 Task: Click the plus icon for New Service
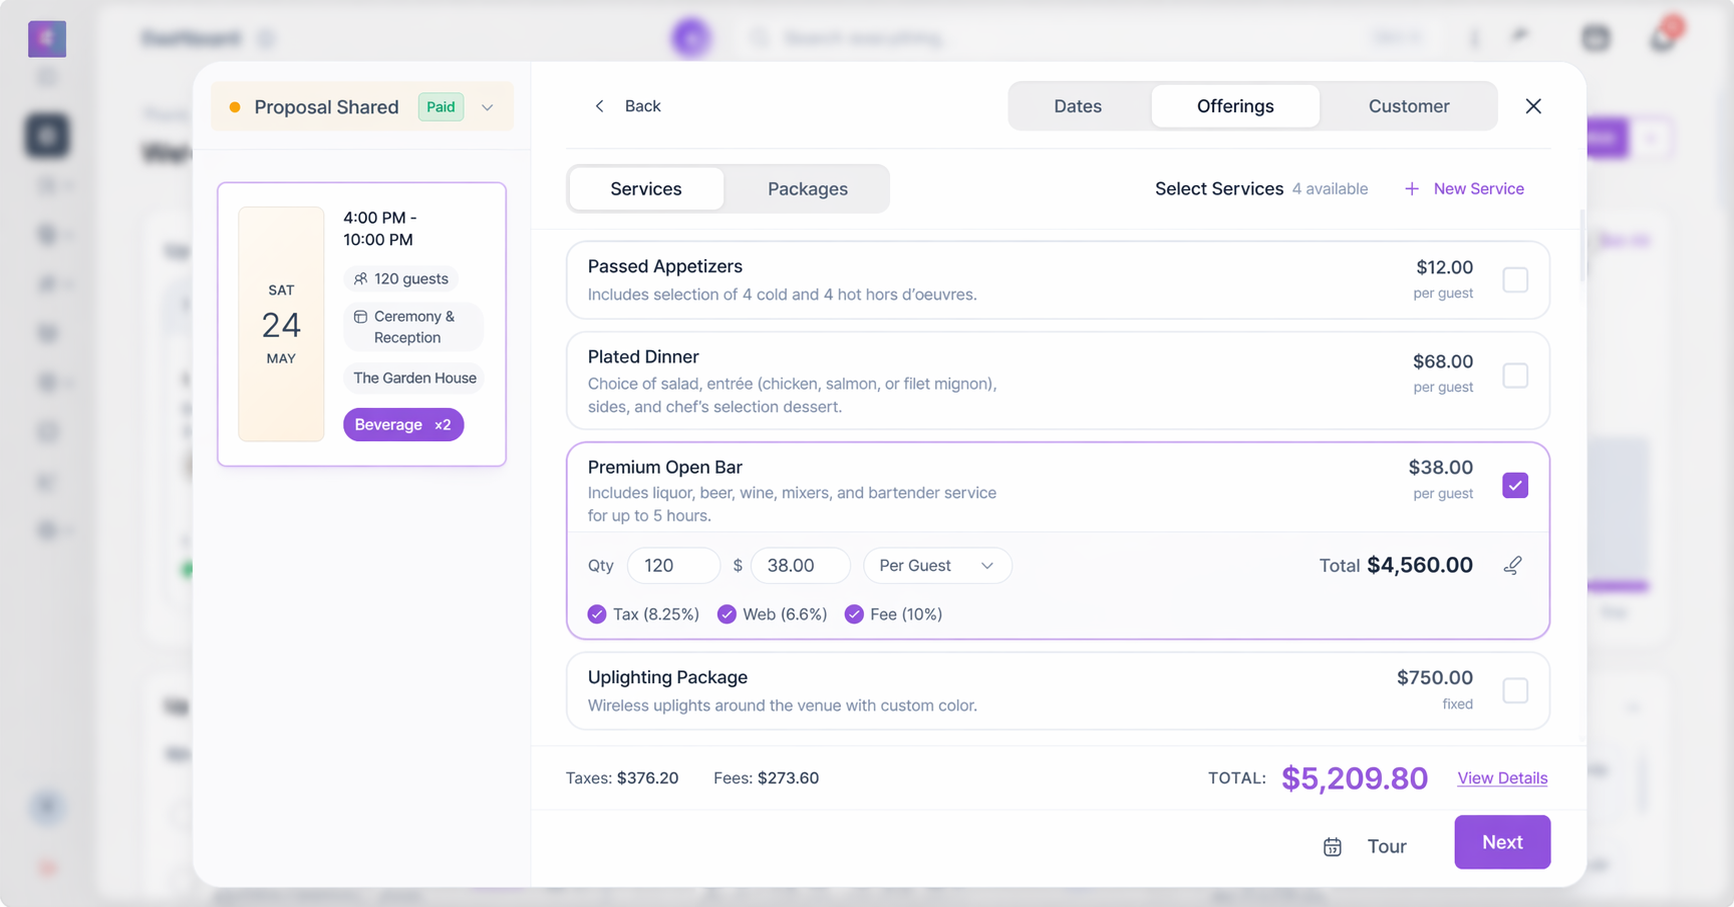click(1411, 189)
